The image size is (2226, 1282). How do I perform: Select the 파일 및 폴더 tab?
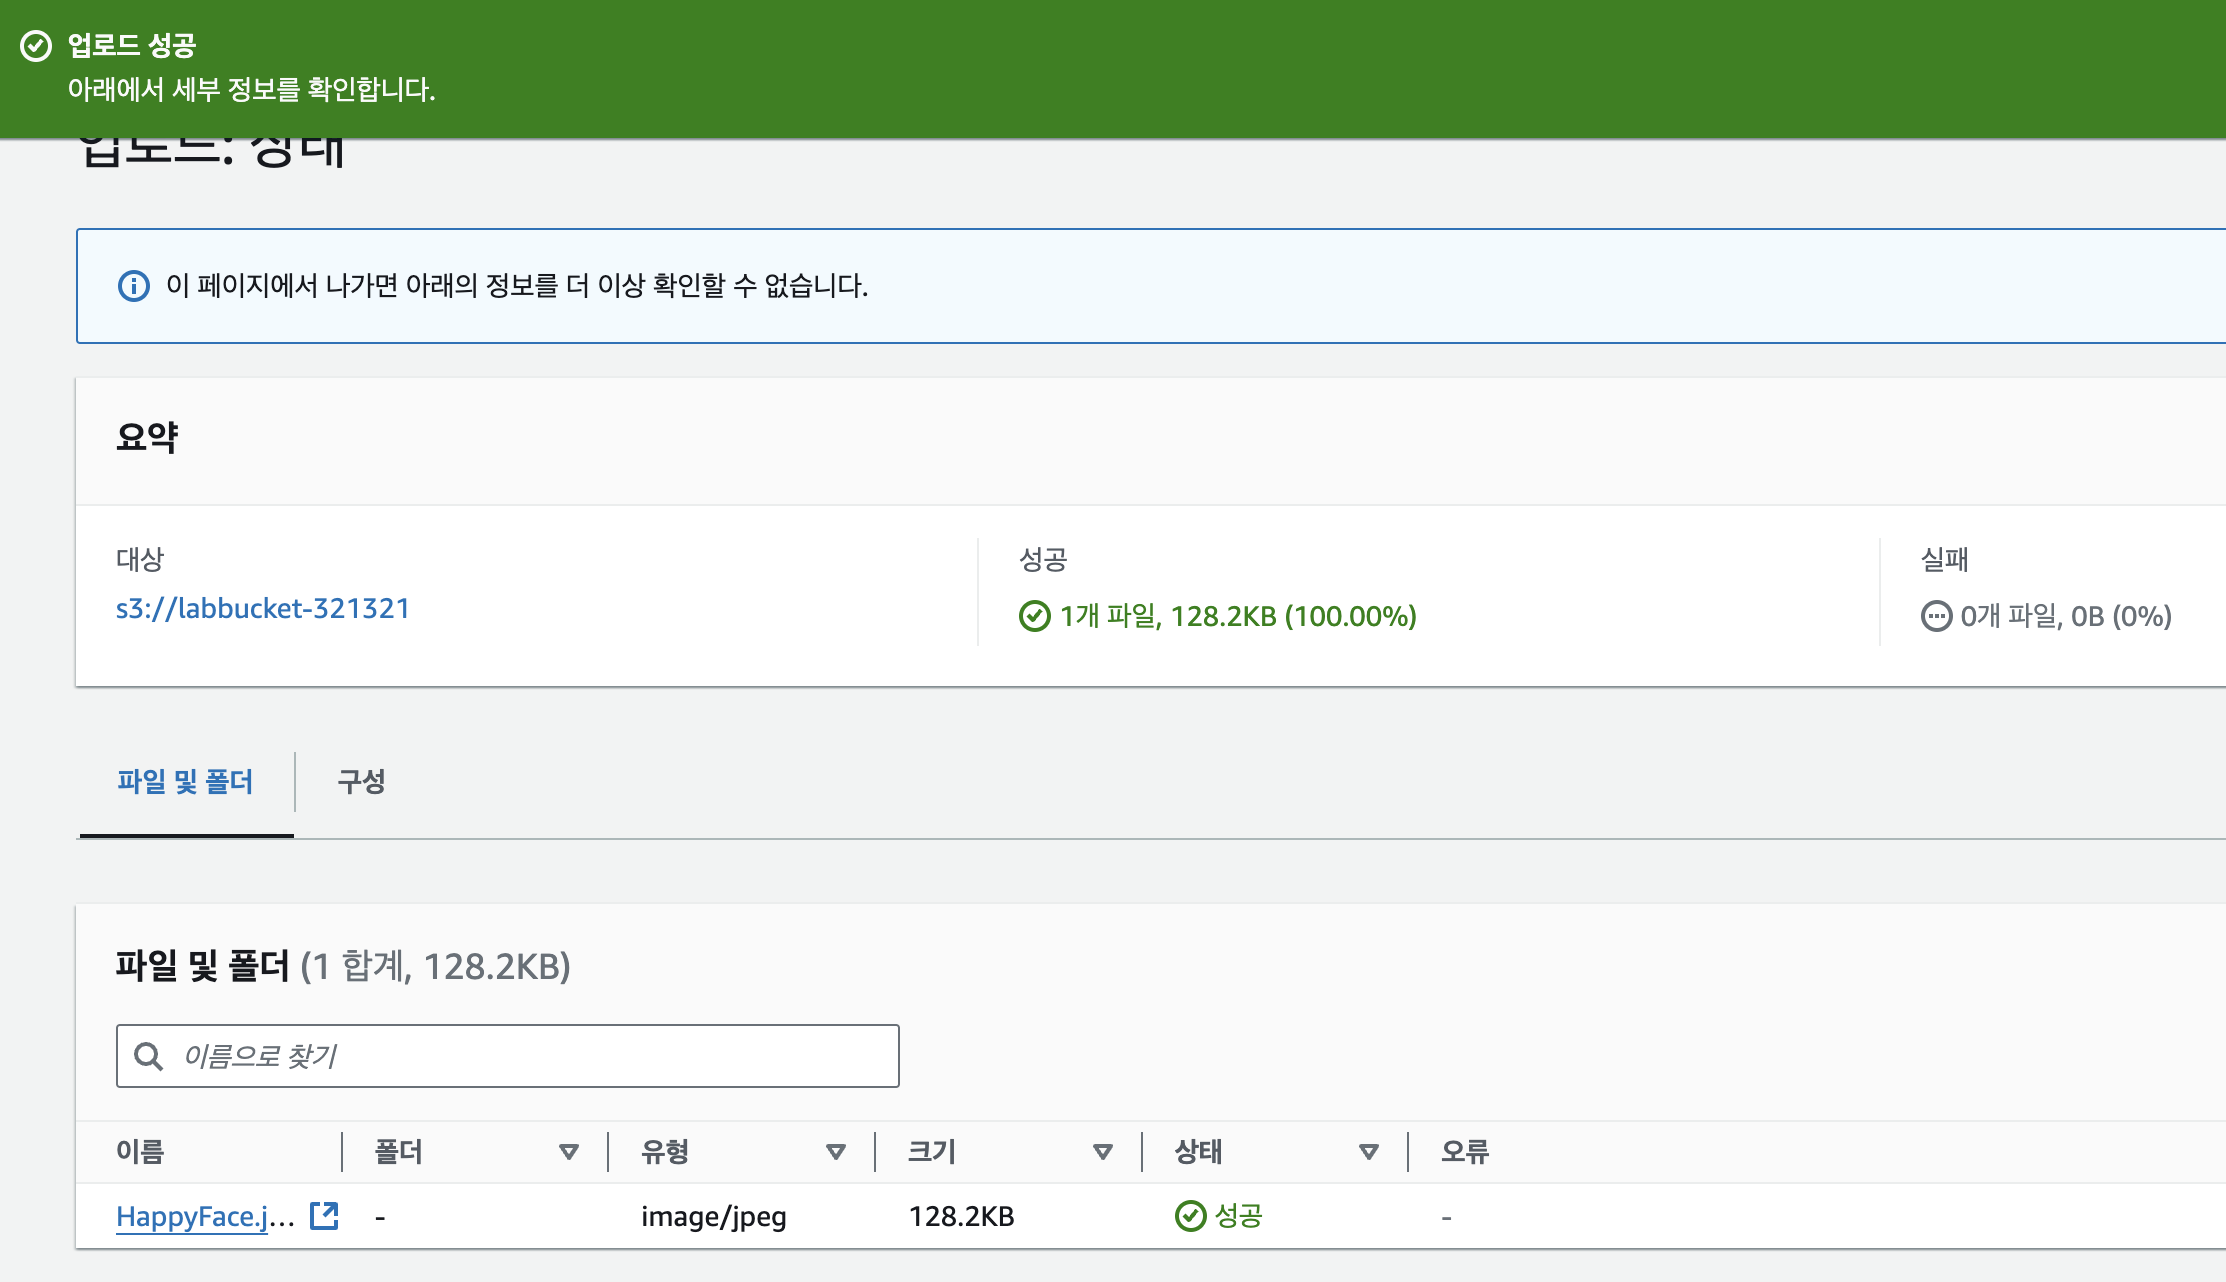pyautogui.click(x=185, y=782)
